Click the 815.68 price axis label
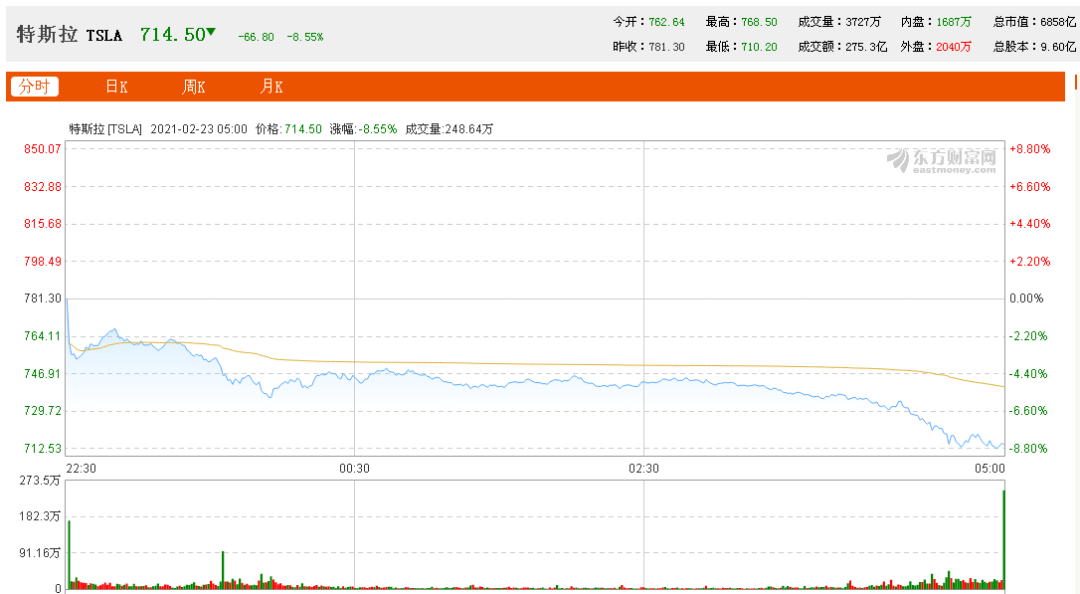This screenshot has height=594, width=1080. tap(43, 224)
